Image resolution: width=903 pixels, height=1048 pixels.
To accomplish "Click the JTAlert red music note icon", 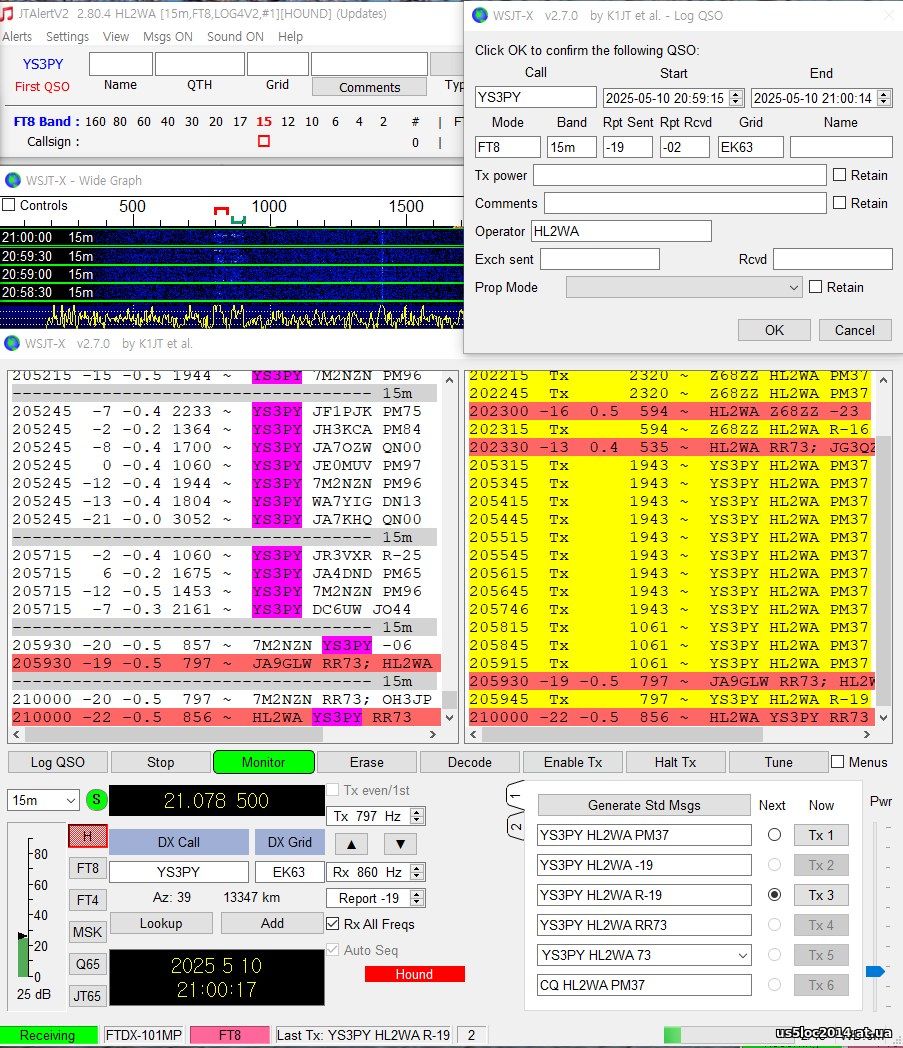I will (7, 13).
